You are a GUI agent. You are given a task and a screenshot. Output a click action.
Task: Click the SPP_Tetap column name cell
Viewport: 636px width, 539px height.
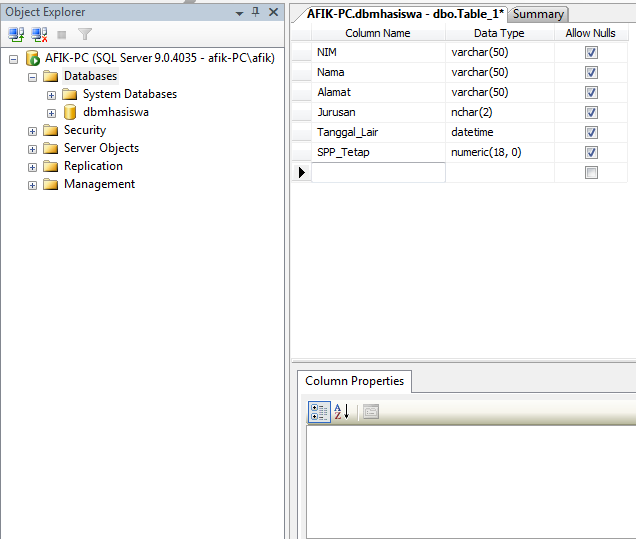tap(378, 152)
